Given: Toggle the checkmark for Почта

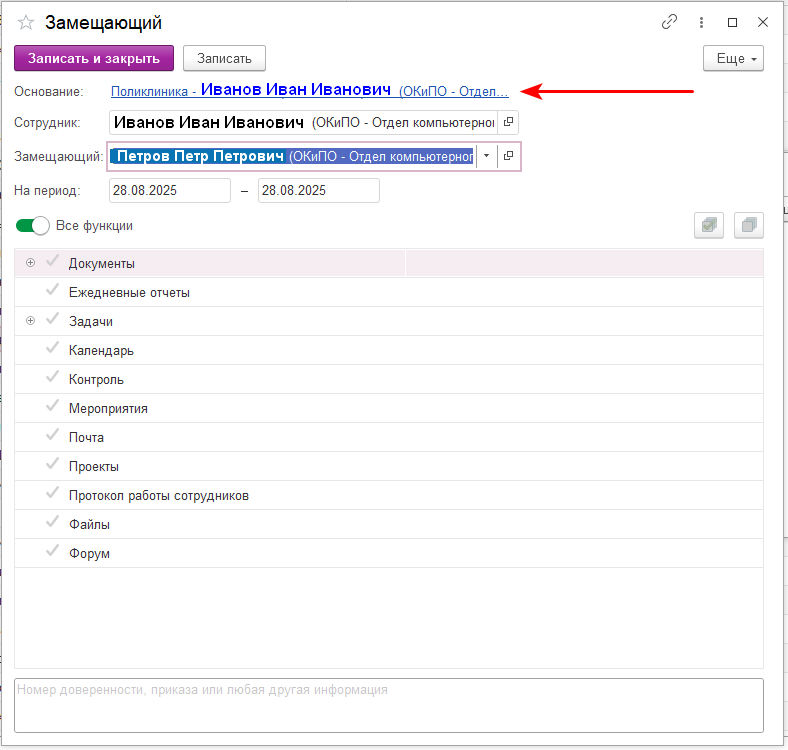Looking at the screenshot, I should 53,437.
